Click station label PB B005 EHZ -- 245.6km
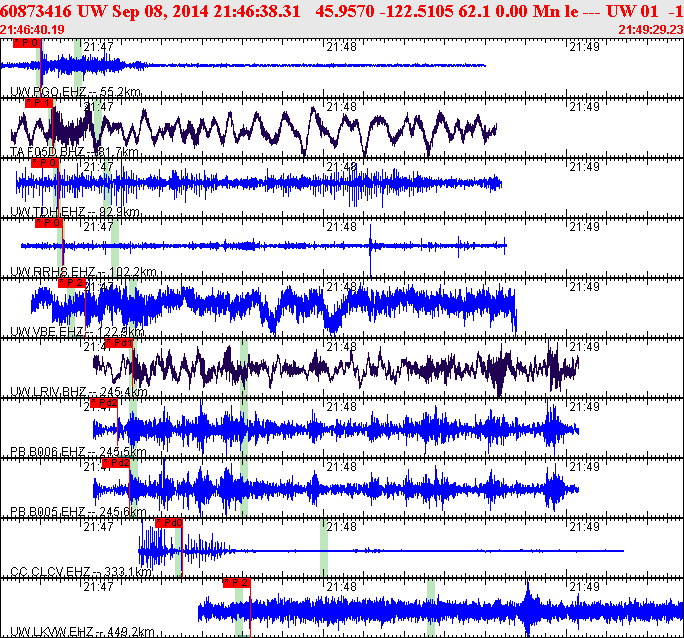684x638 pixels. (78, 512)
